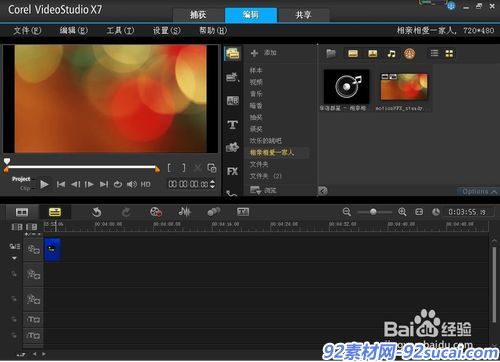
Task: Click the timecode up/down stepper
Action: tap(213, 184)
